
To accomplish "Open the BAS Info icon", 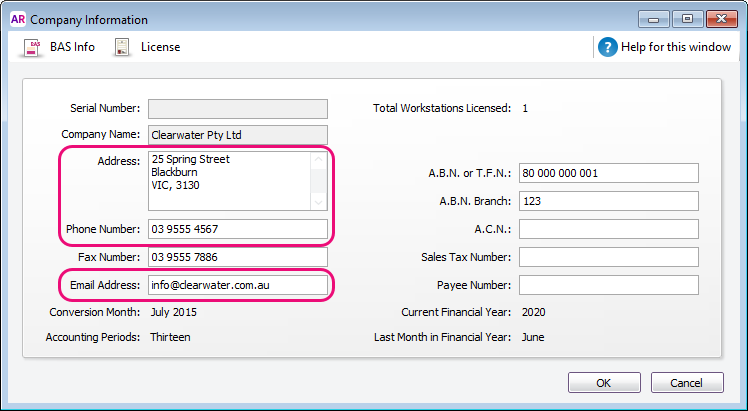I will click(32, 48).
